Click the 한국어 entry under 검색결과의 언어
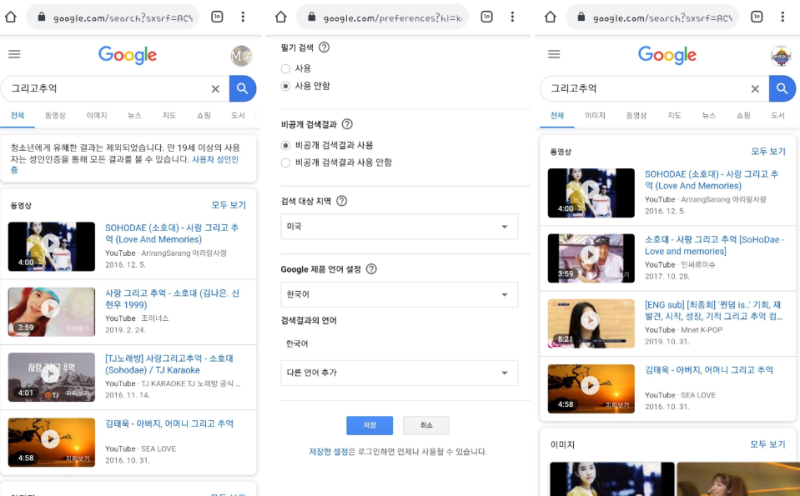 pyautogui.click(x=297, y=344)
